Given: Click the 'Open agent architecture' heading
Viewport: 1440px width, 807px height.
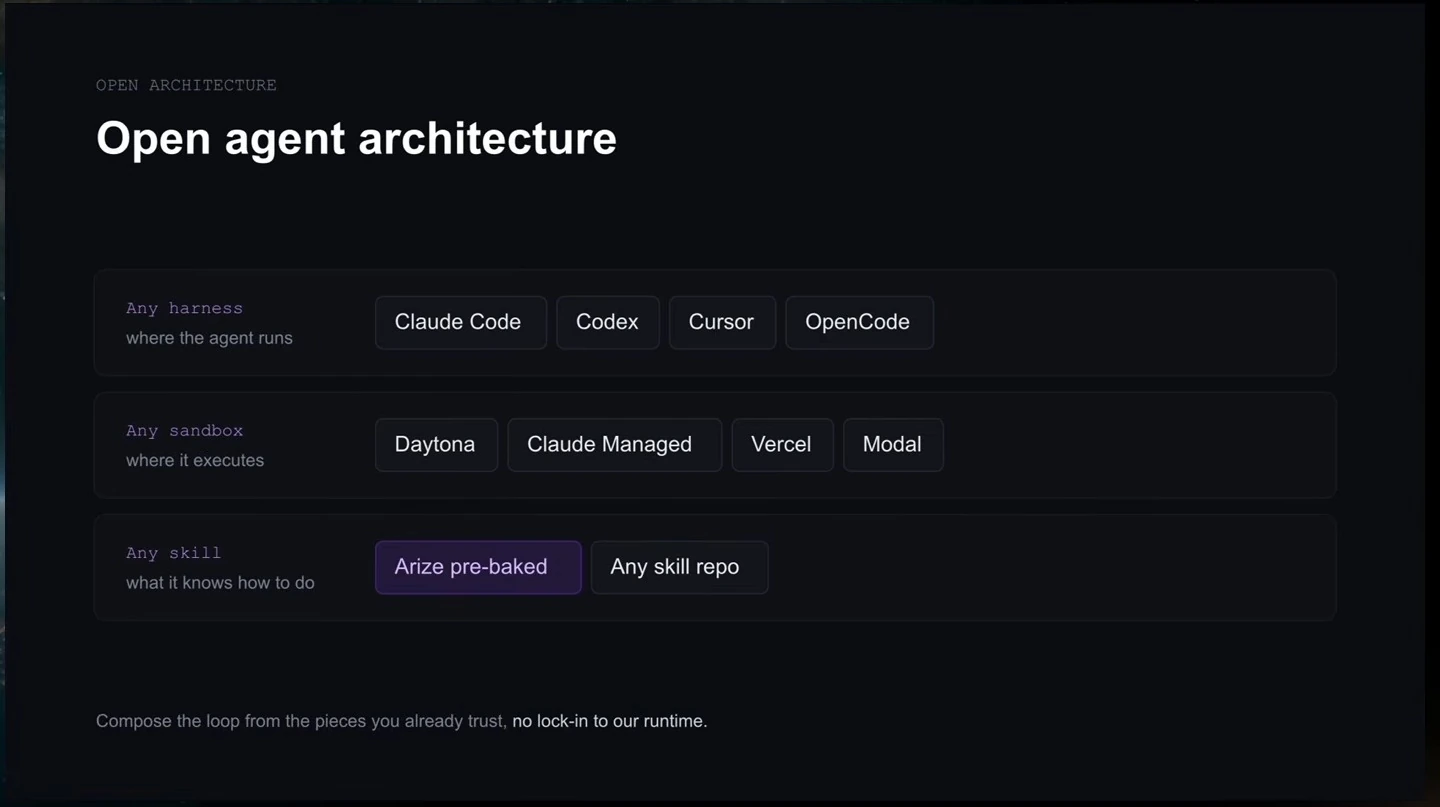Looking at the screenshot, I should click(x=356, y=138).
